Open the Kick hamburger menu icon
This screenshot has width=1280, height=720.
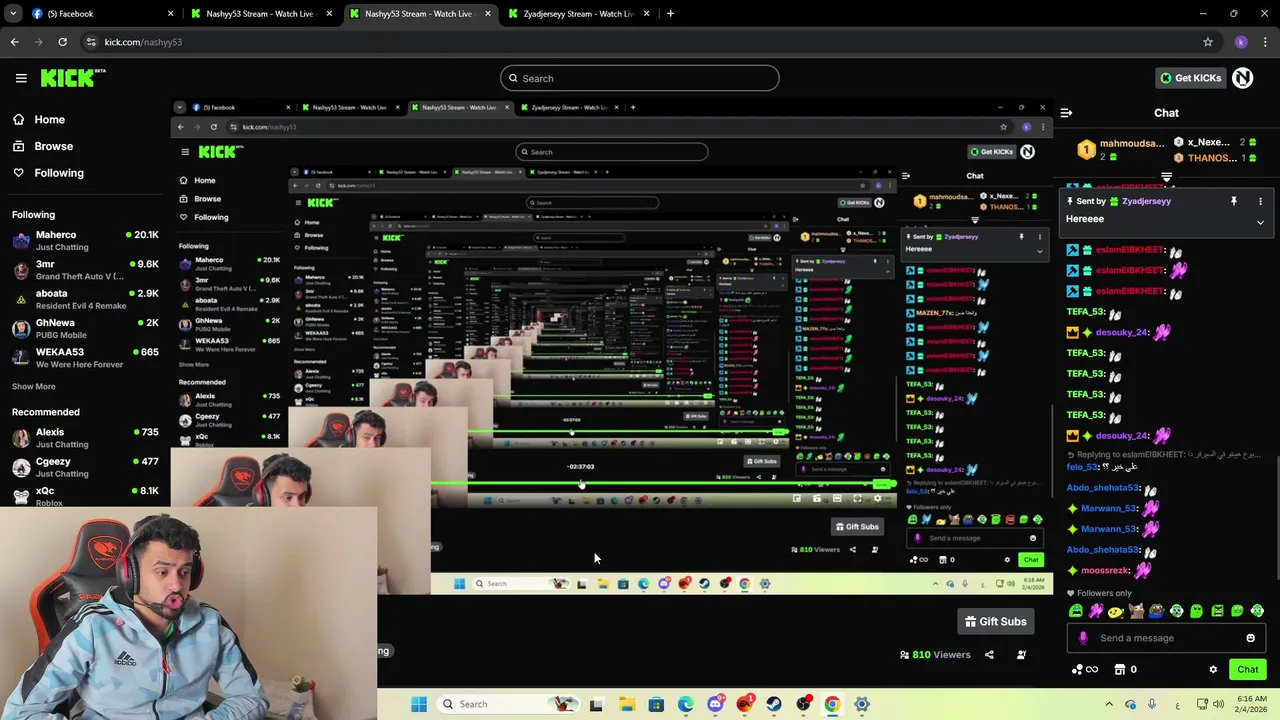[x=21, y=78]
